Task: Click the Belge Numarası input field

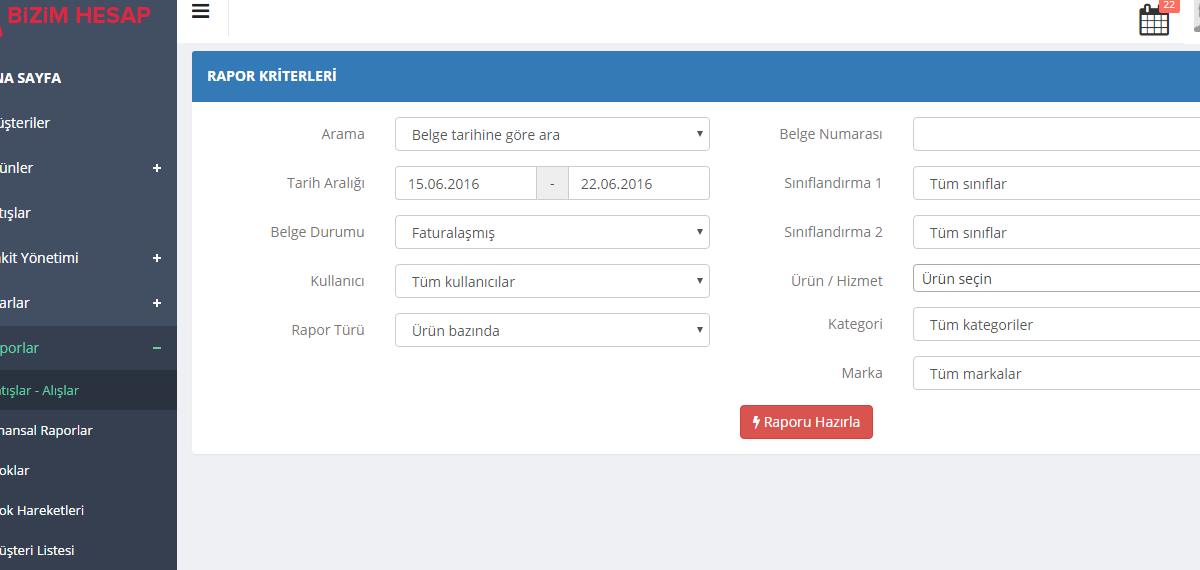Action: pyautogui.click(x=1055, y=135)
